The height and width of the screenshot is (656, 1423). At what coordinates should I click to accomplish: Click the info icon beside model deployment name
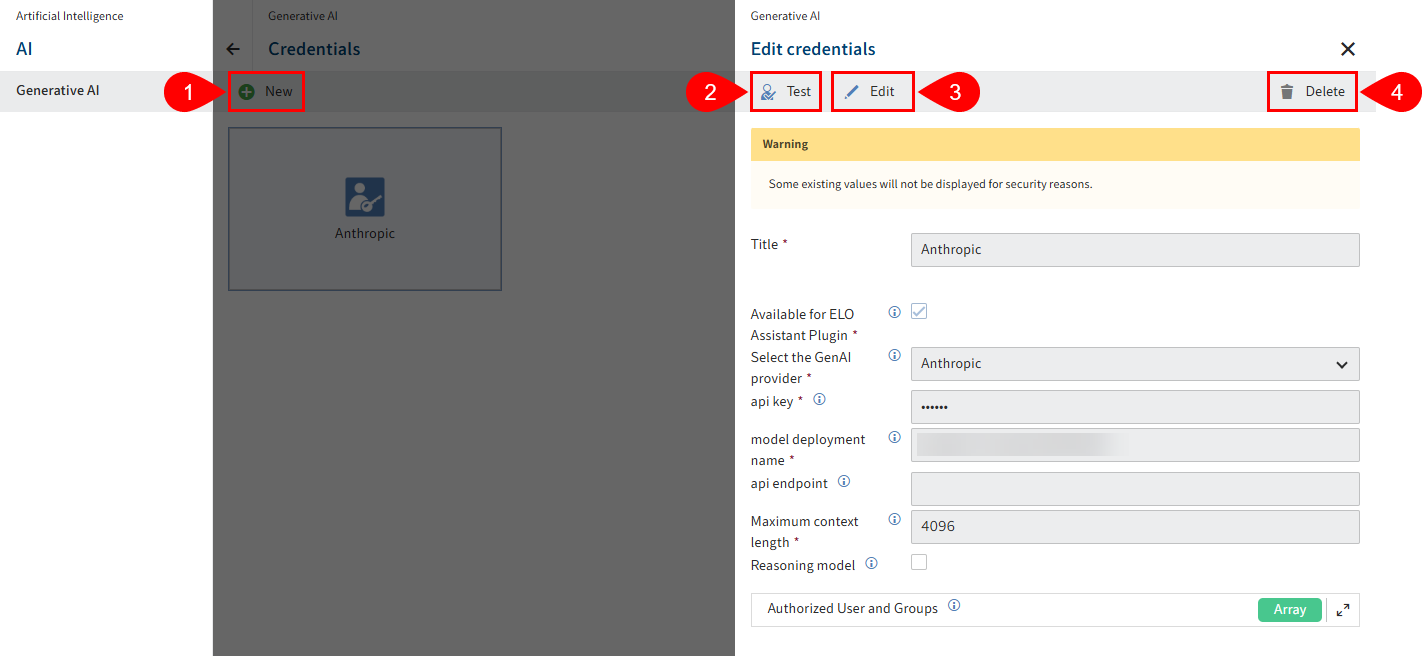(894, 437)
